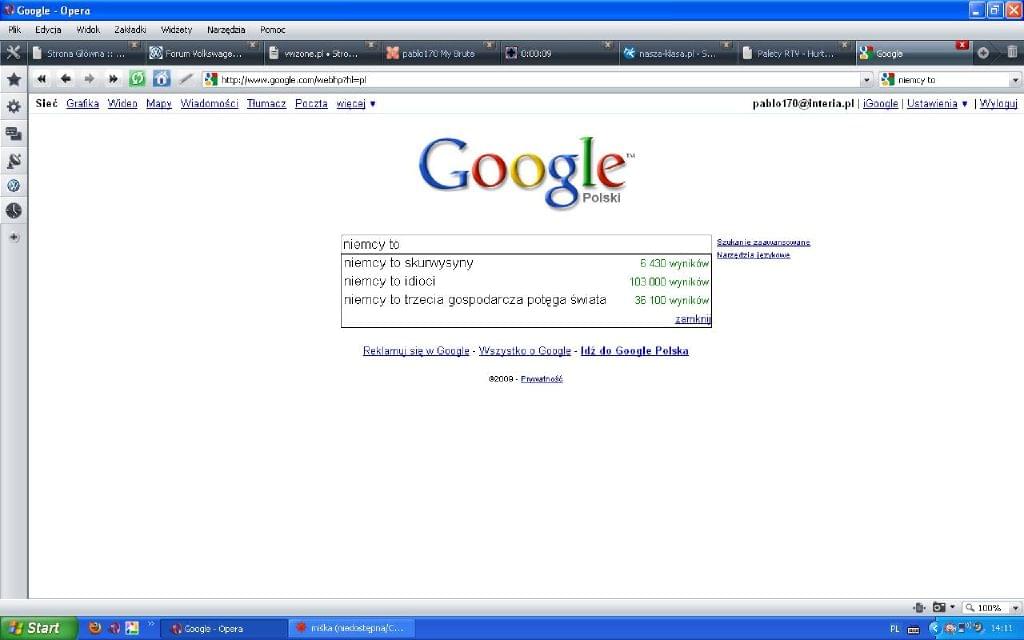Viewport: 1024px width, 640px height.
Task: Show hidden system tray icons
Action: click(935, 628)
